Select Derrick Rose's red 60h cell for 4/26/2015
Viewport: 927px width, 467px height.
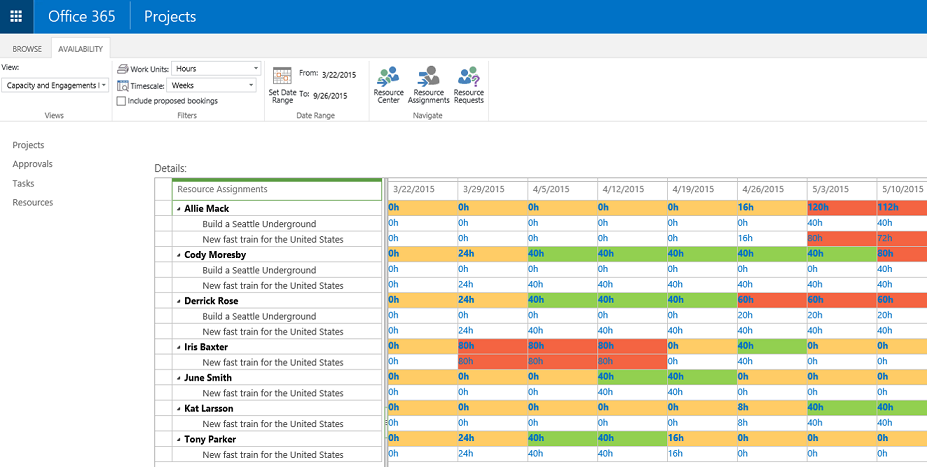click(772, 300)
